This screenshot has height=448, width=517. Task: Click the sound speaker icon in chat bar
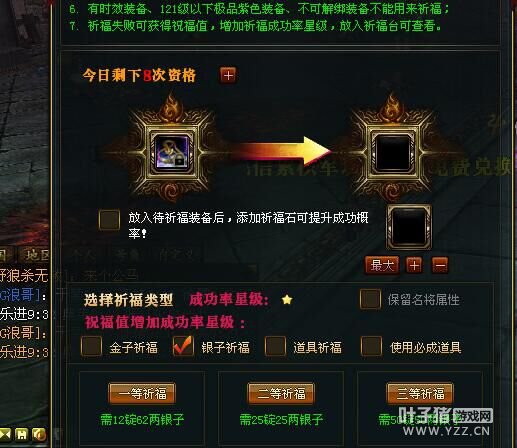(x=39, y=434)
